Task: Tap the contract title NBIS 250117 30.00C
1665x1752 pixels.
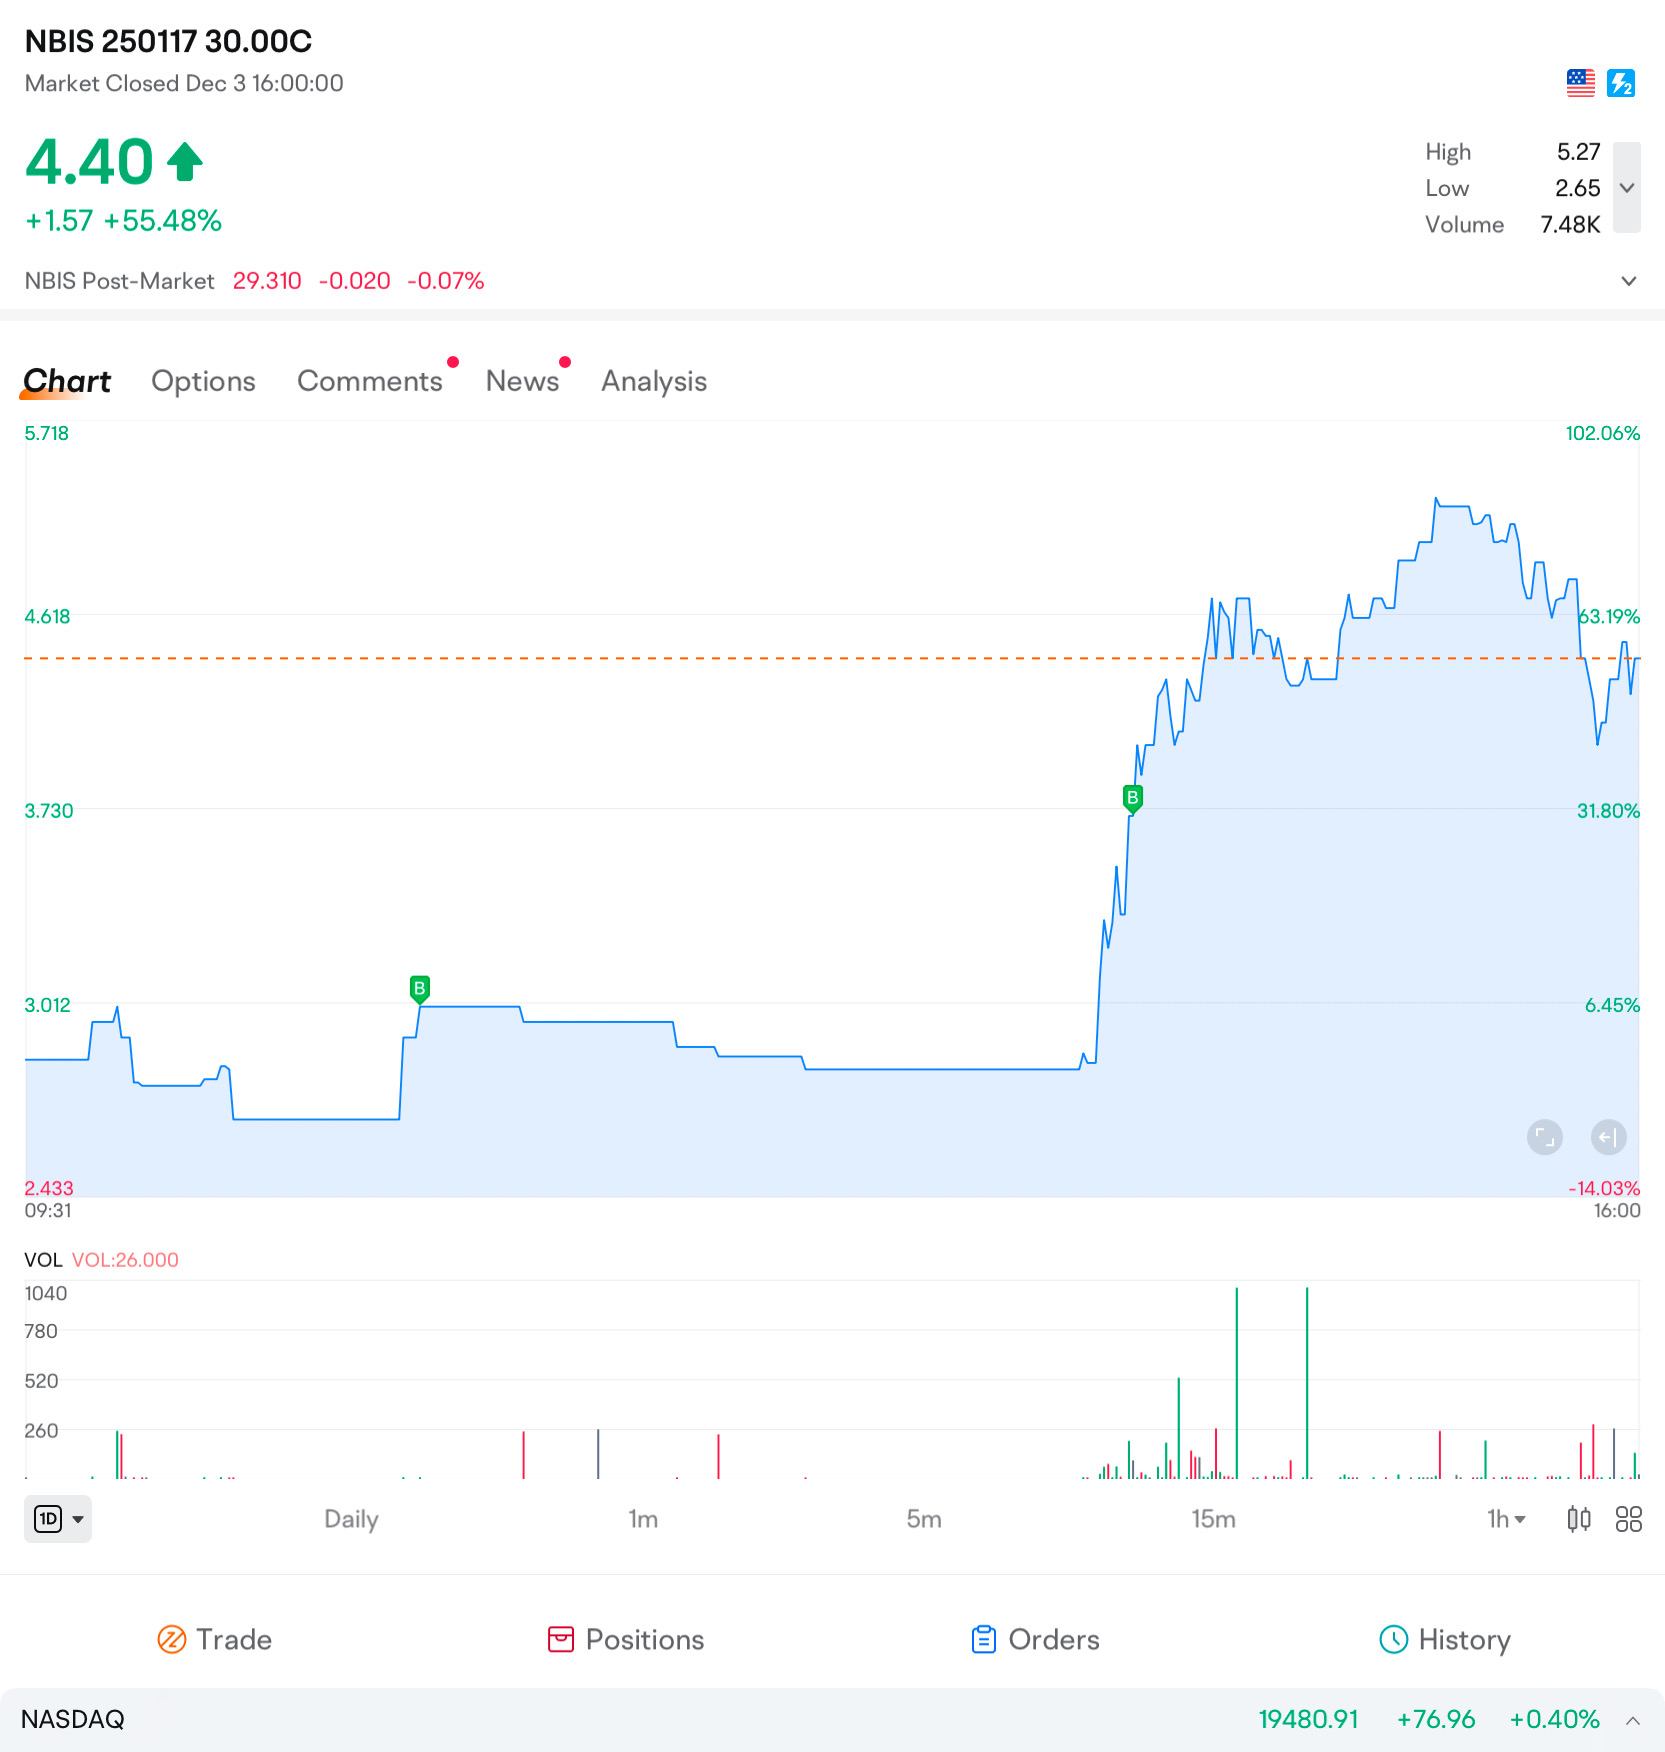Action: (x=168, y=41)
